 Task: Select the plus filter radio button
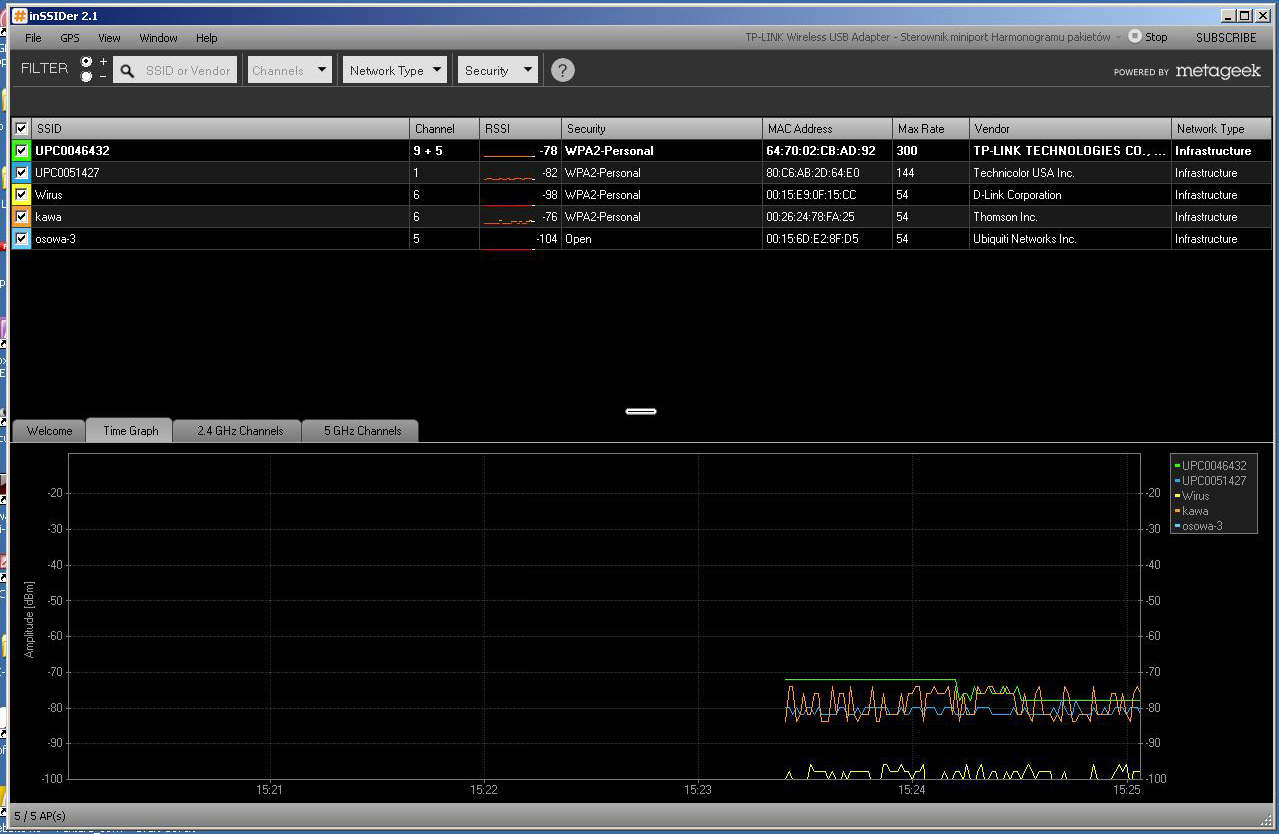coord(86,62)
